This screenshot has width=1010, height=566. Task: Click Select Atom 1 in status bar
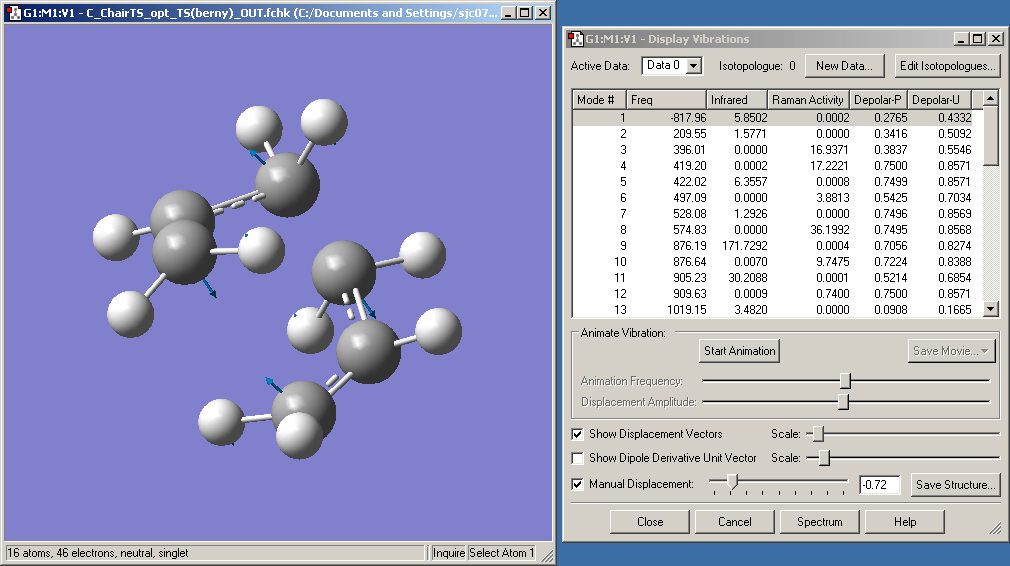coord(502,553)
